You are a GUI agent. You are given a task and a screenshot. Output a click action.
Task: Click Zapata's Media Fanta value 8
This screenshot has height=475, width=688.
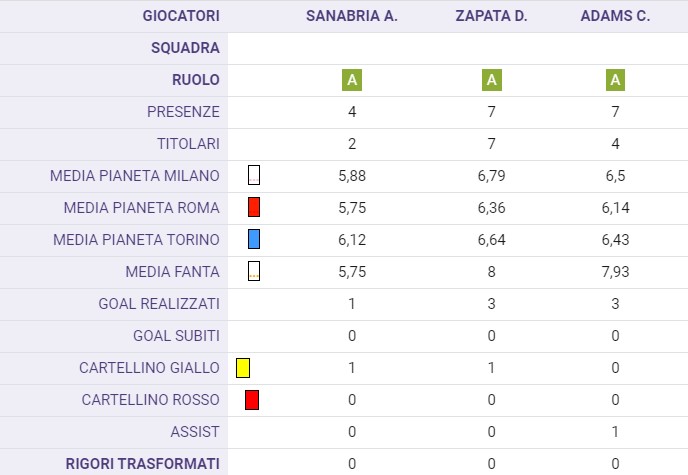point(491,272)
